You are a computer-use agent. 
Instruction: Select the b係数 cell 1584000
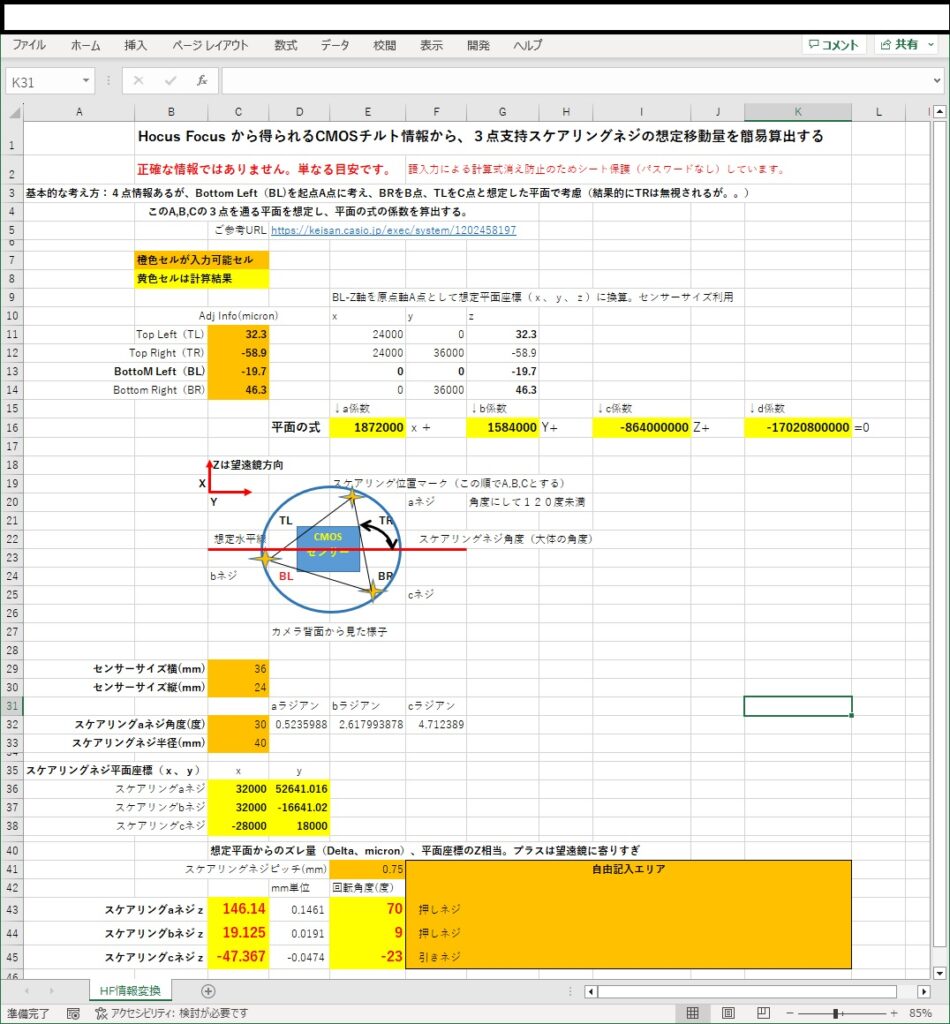(503, 428)
